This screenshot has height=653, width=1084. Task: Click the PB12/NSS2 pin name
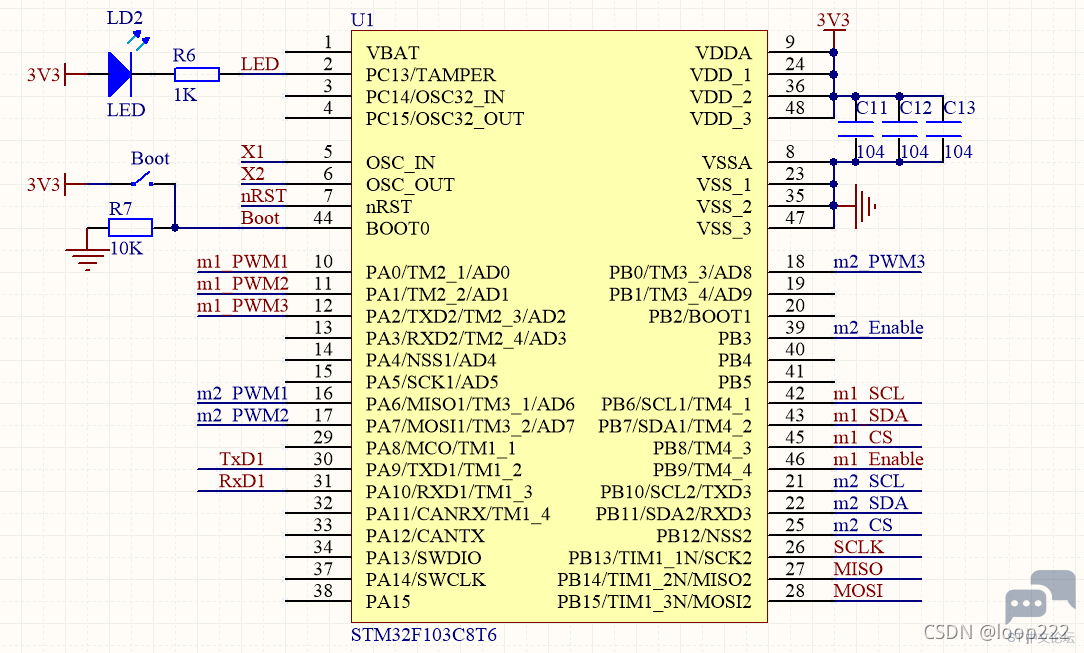click(x=704, y=536)
